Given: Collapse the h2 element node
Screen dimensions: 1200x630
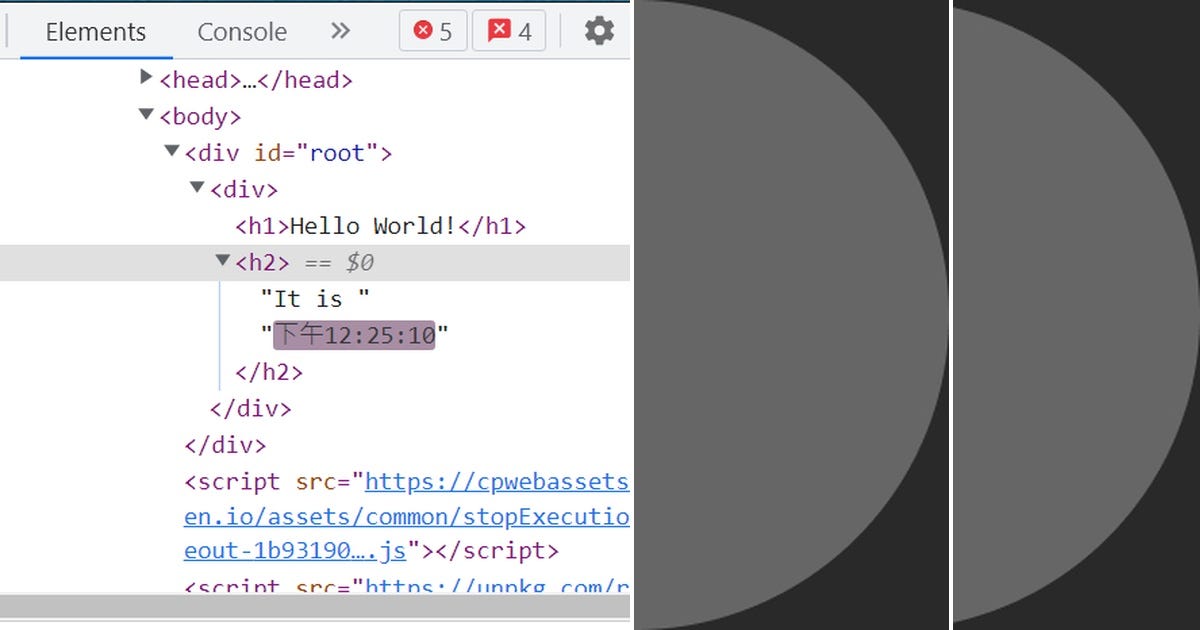Looking at the screenshot, I should [221, 262].
